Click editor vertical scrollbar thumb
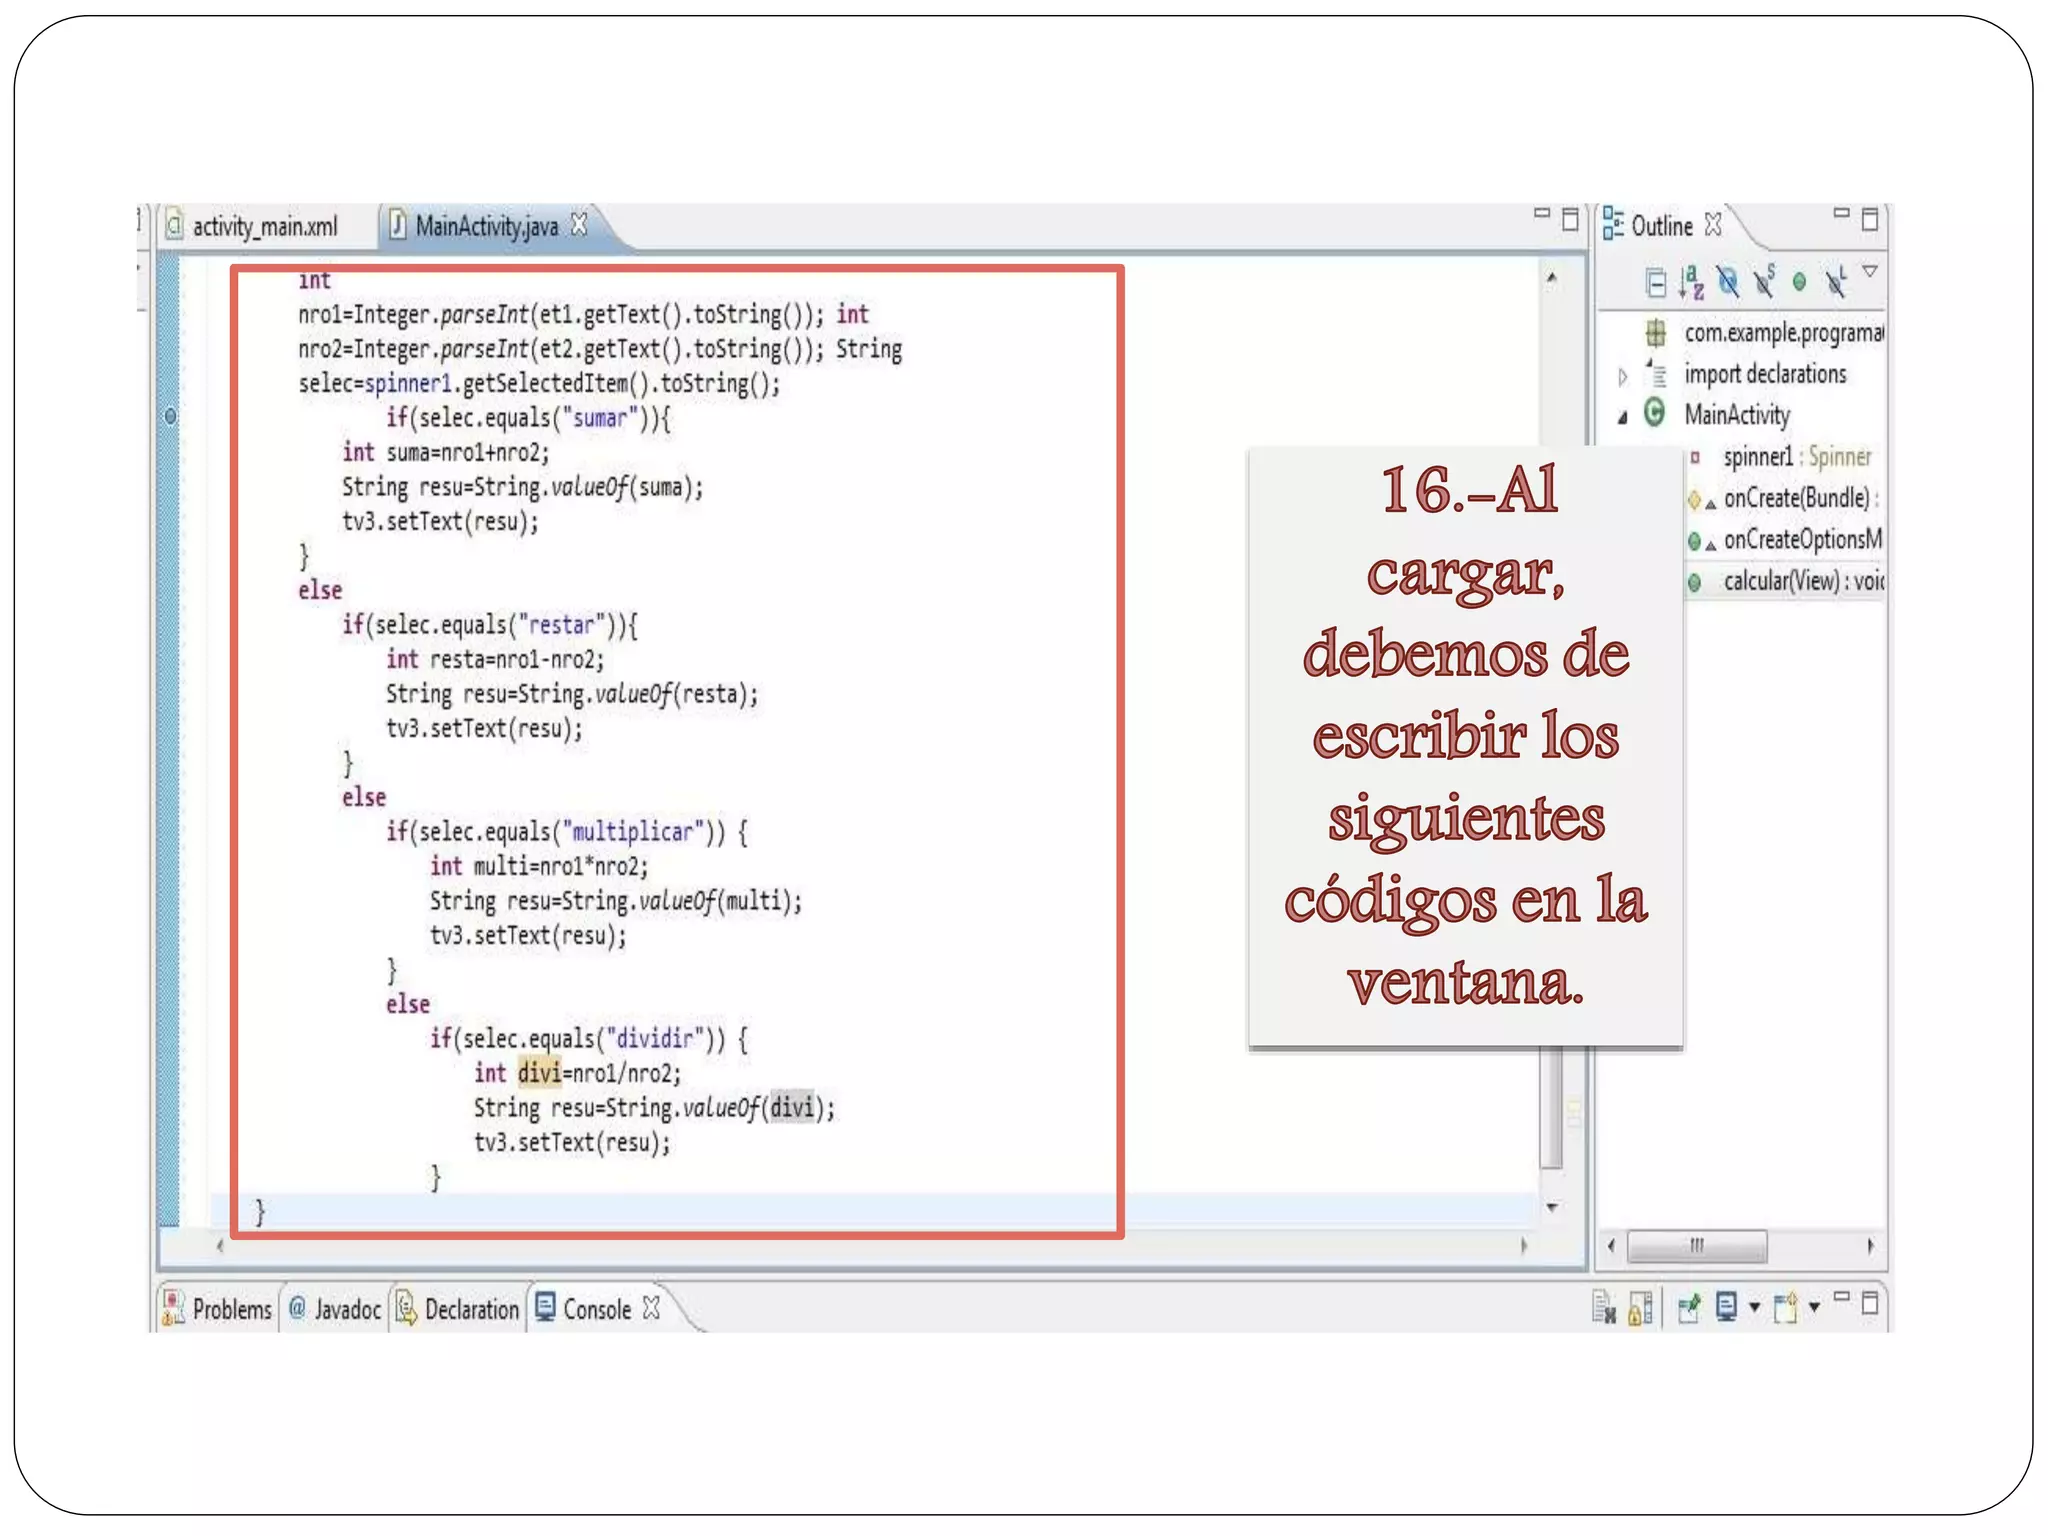This screenshot has height=1536, width=2048. point(1552,1108)
